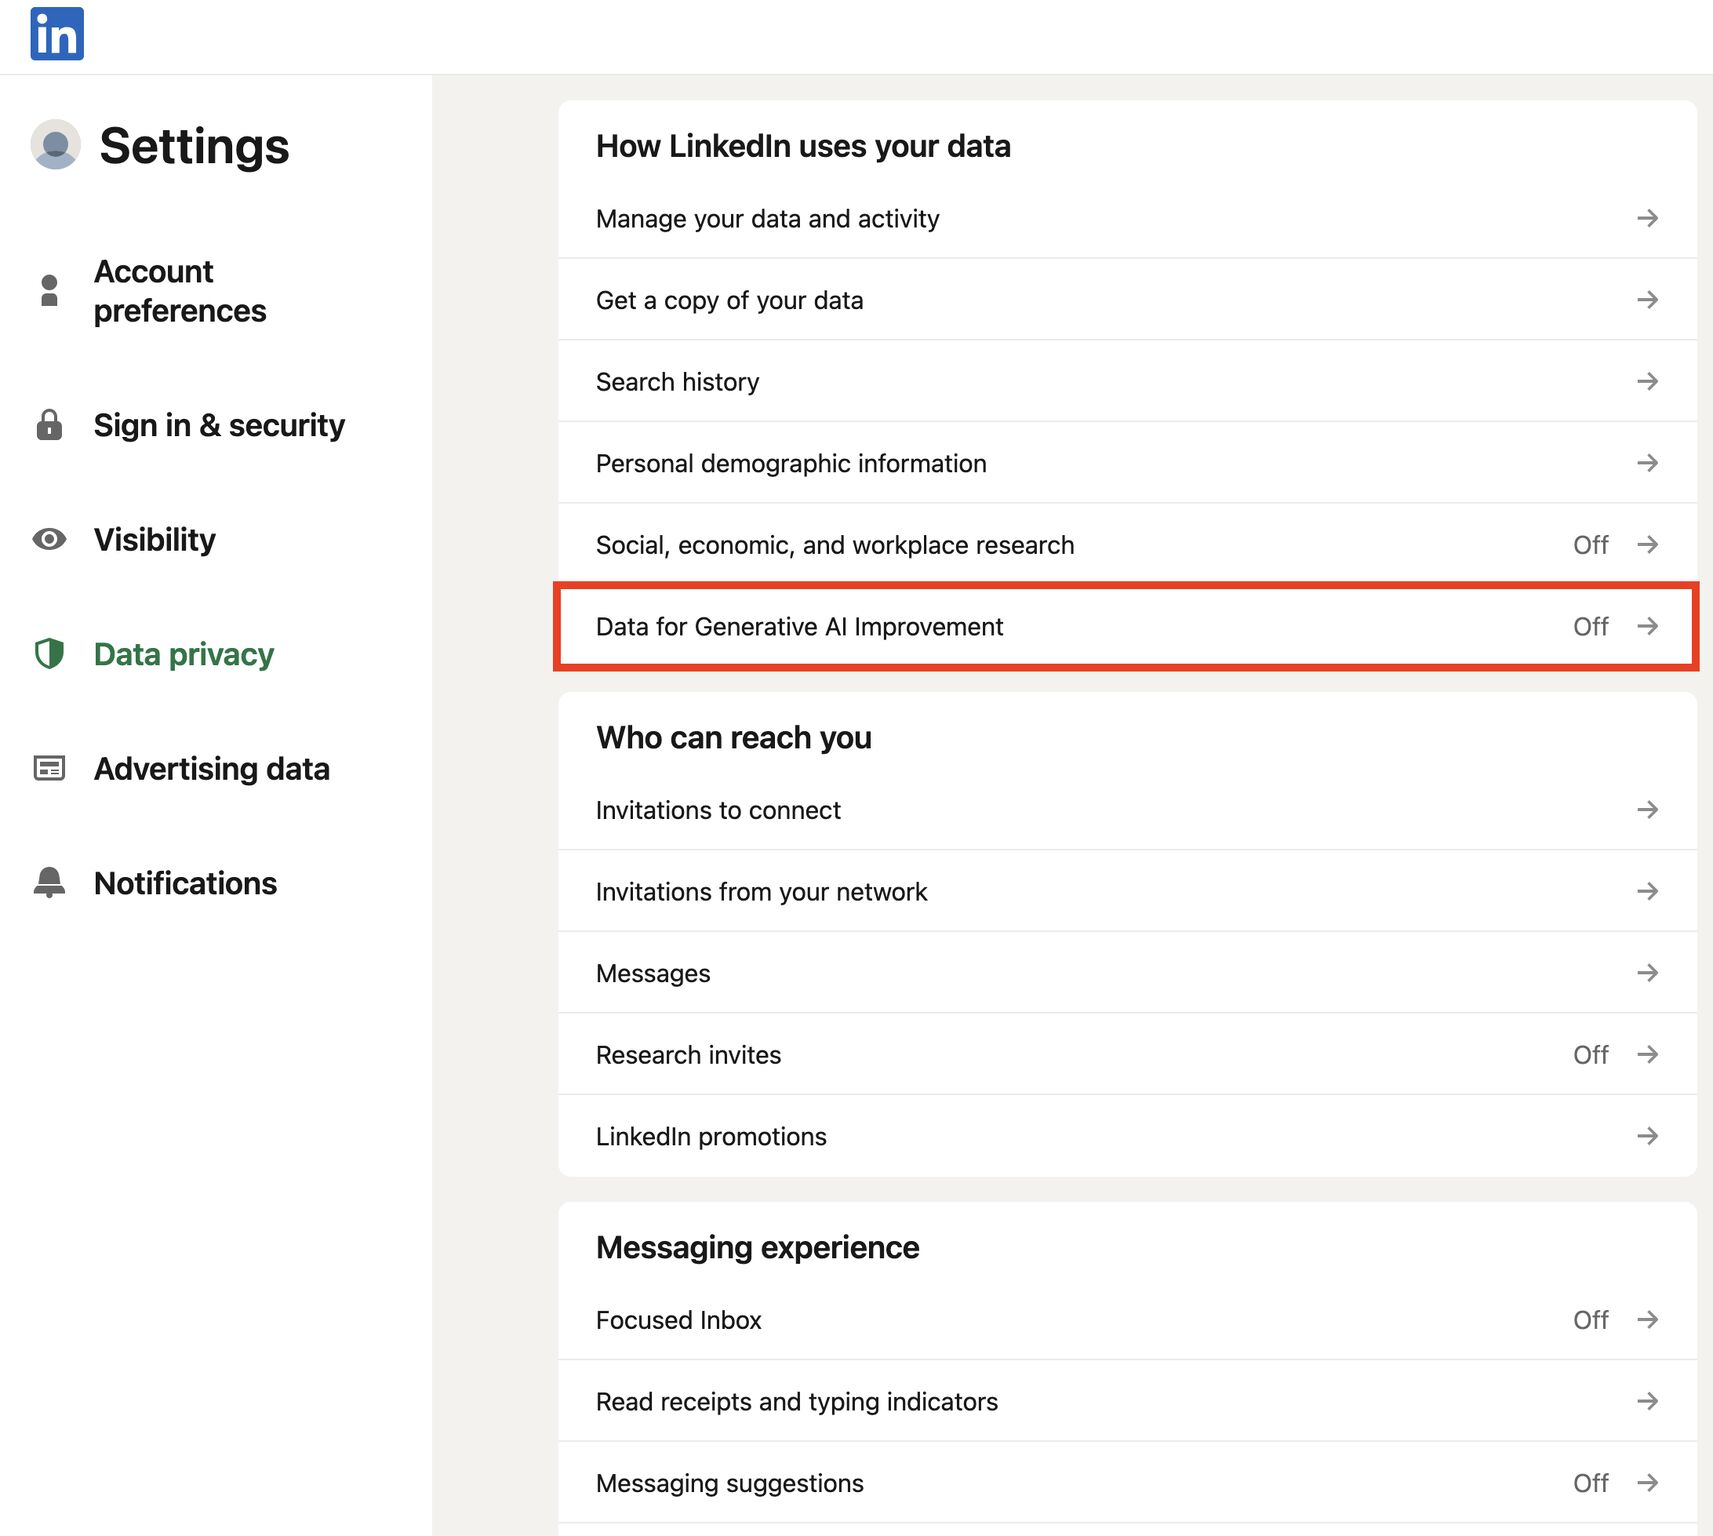The height and width of the screenshot is (1536, 1713).
Task: Expand the Invitations to connect arrow
Action: 1647,810
